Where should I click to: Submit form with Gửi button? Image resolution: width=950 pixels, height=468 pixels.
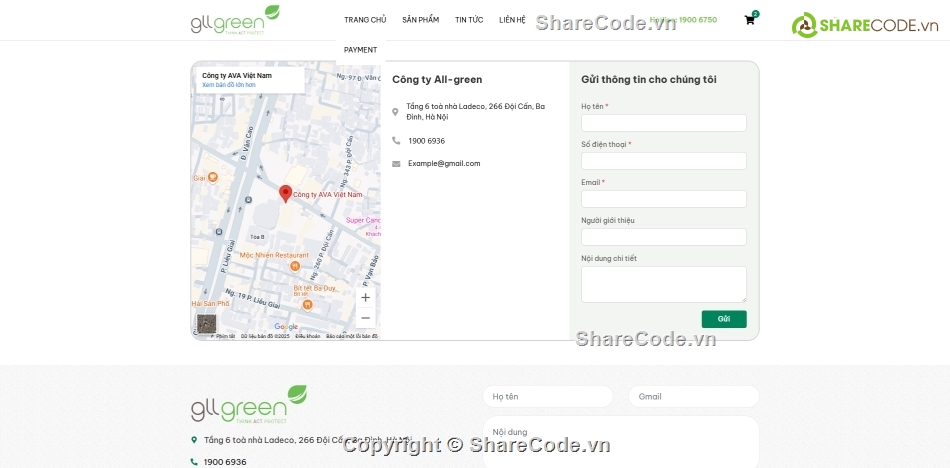[724, 319]
